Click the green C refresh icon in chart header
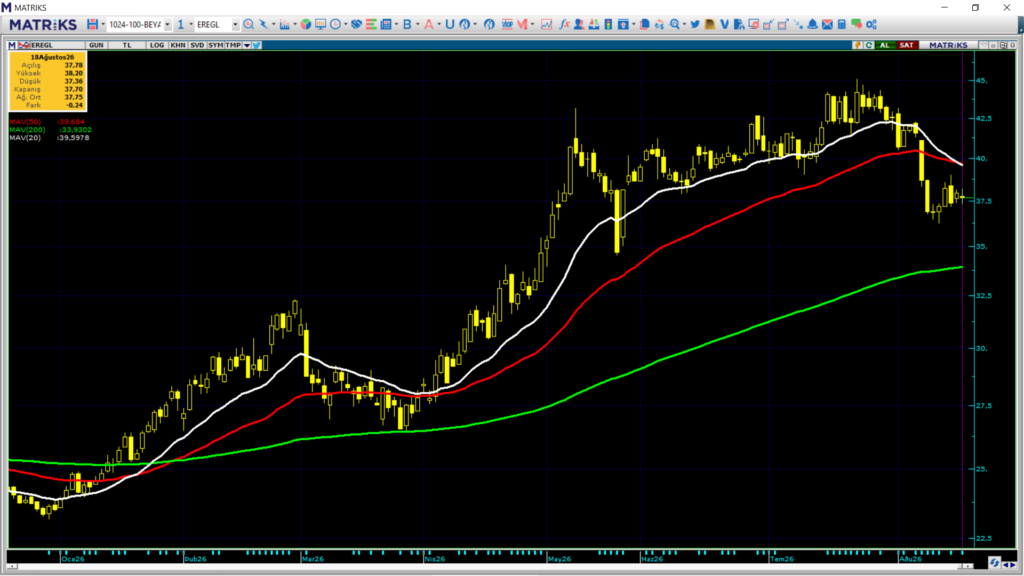 coord(869,45)
